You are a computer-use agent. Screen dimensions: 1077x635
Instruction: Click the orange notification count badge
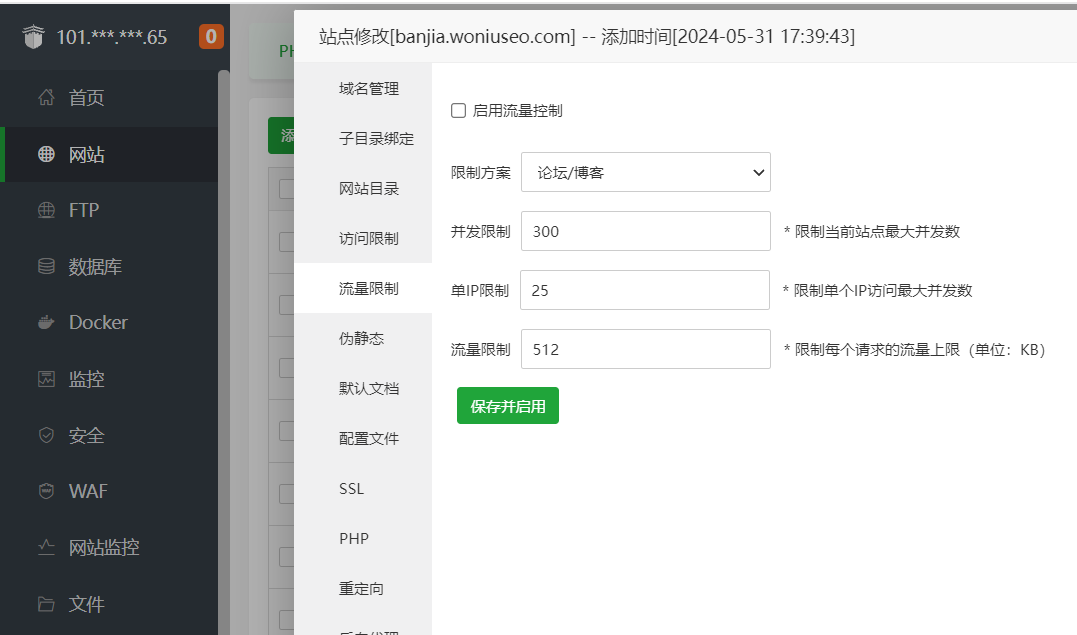[211, 38]
